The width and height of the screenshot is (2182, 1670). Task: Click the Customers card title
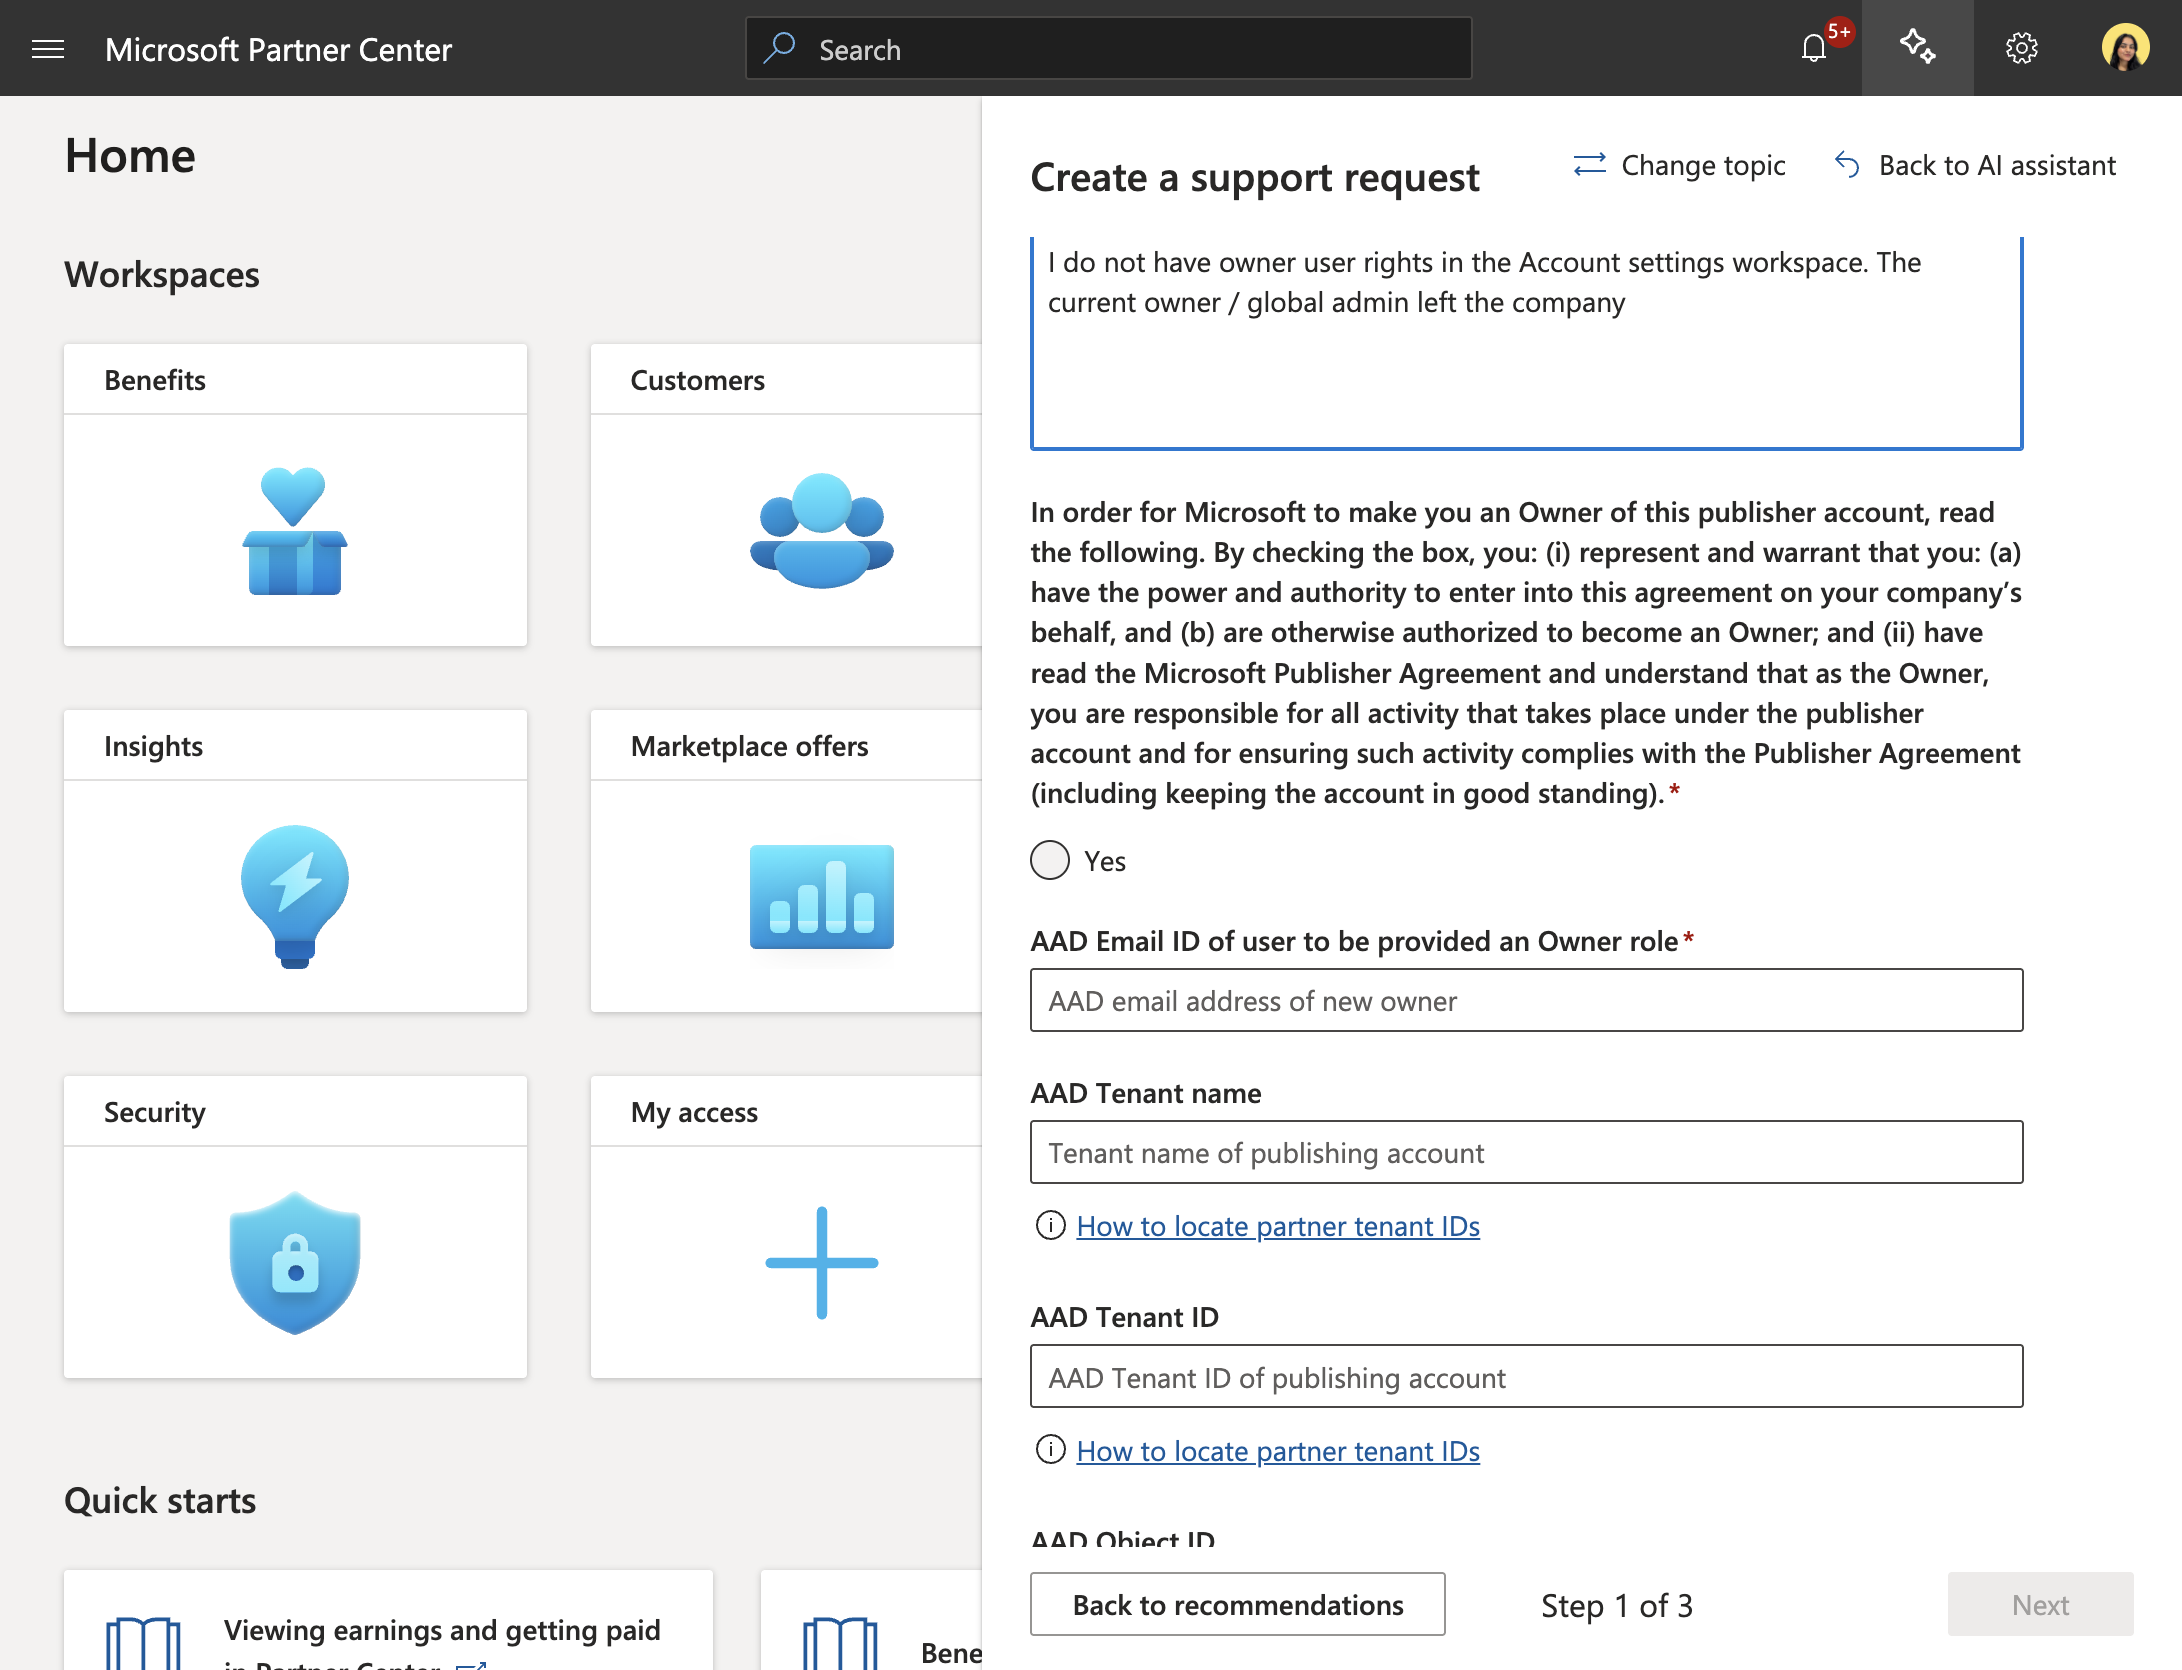[697, 380]
